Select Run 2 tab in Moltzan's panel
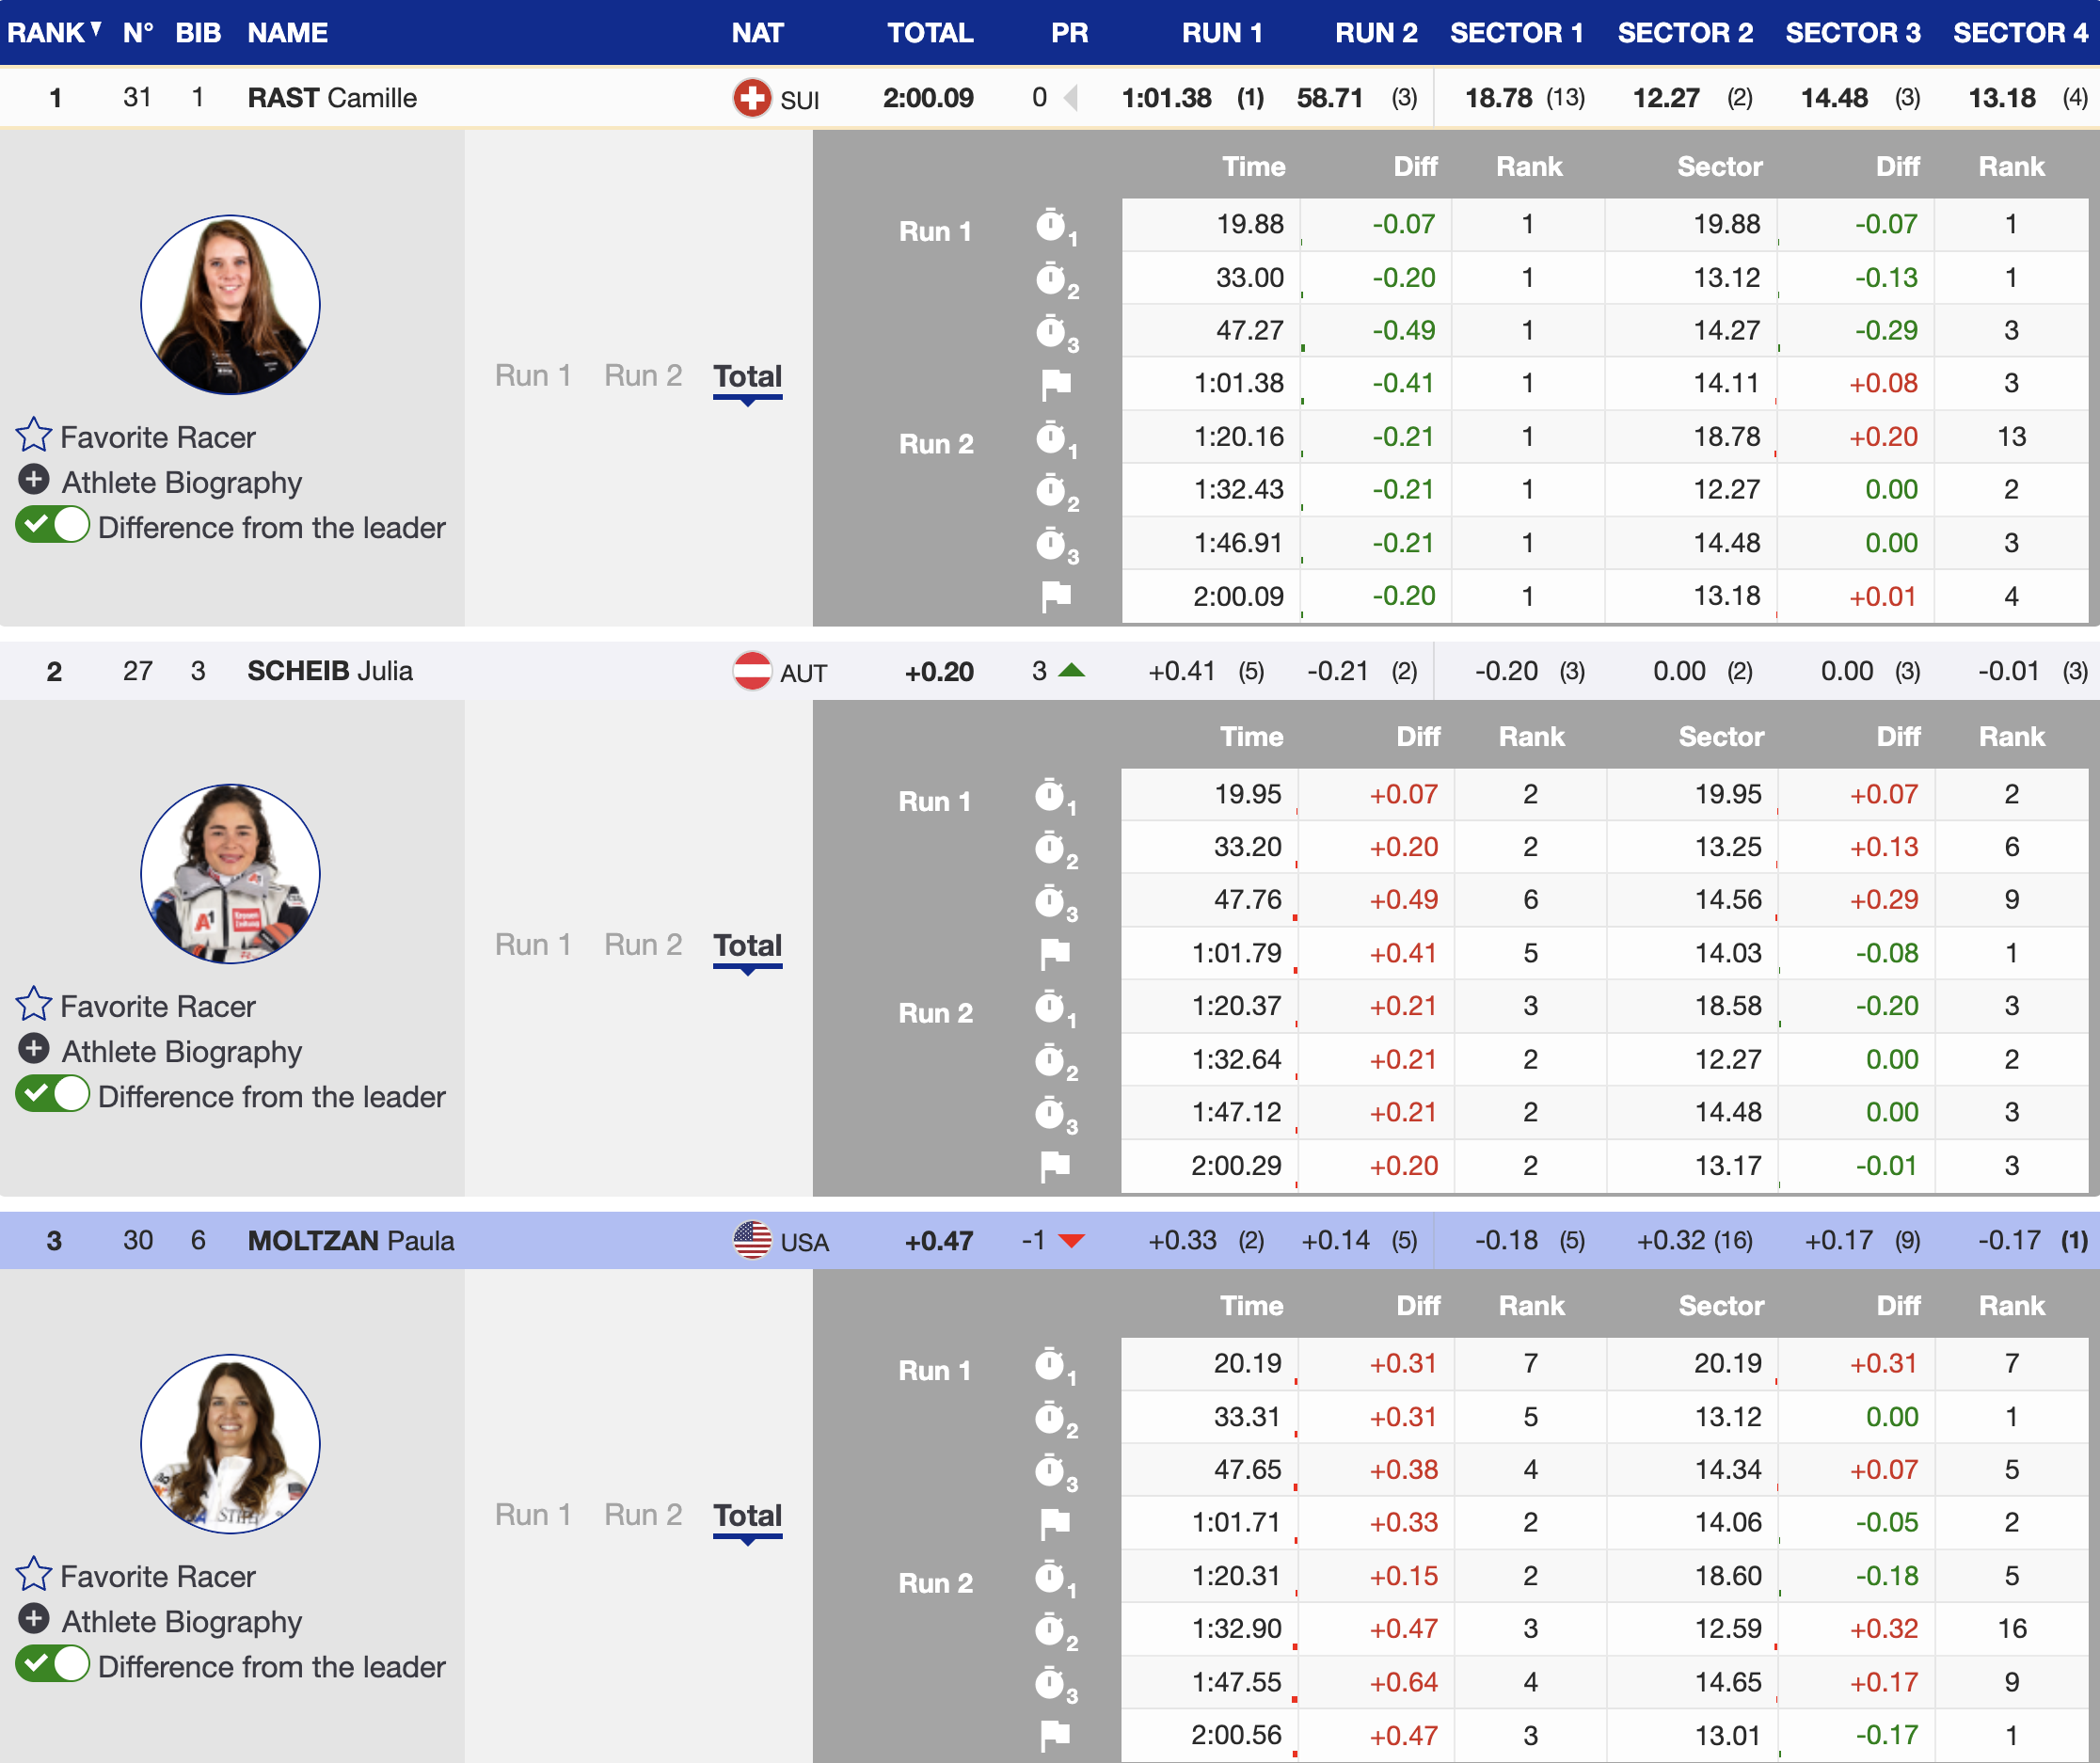 click(x=643, y=1515)
